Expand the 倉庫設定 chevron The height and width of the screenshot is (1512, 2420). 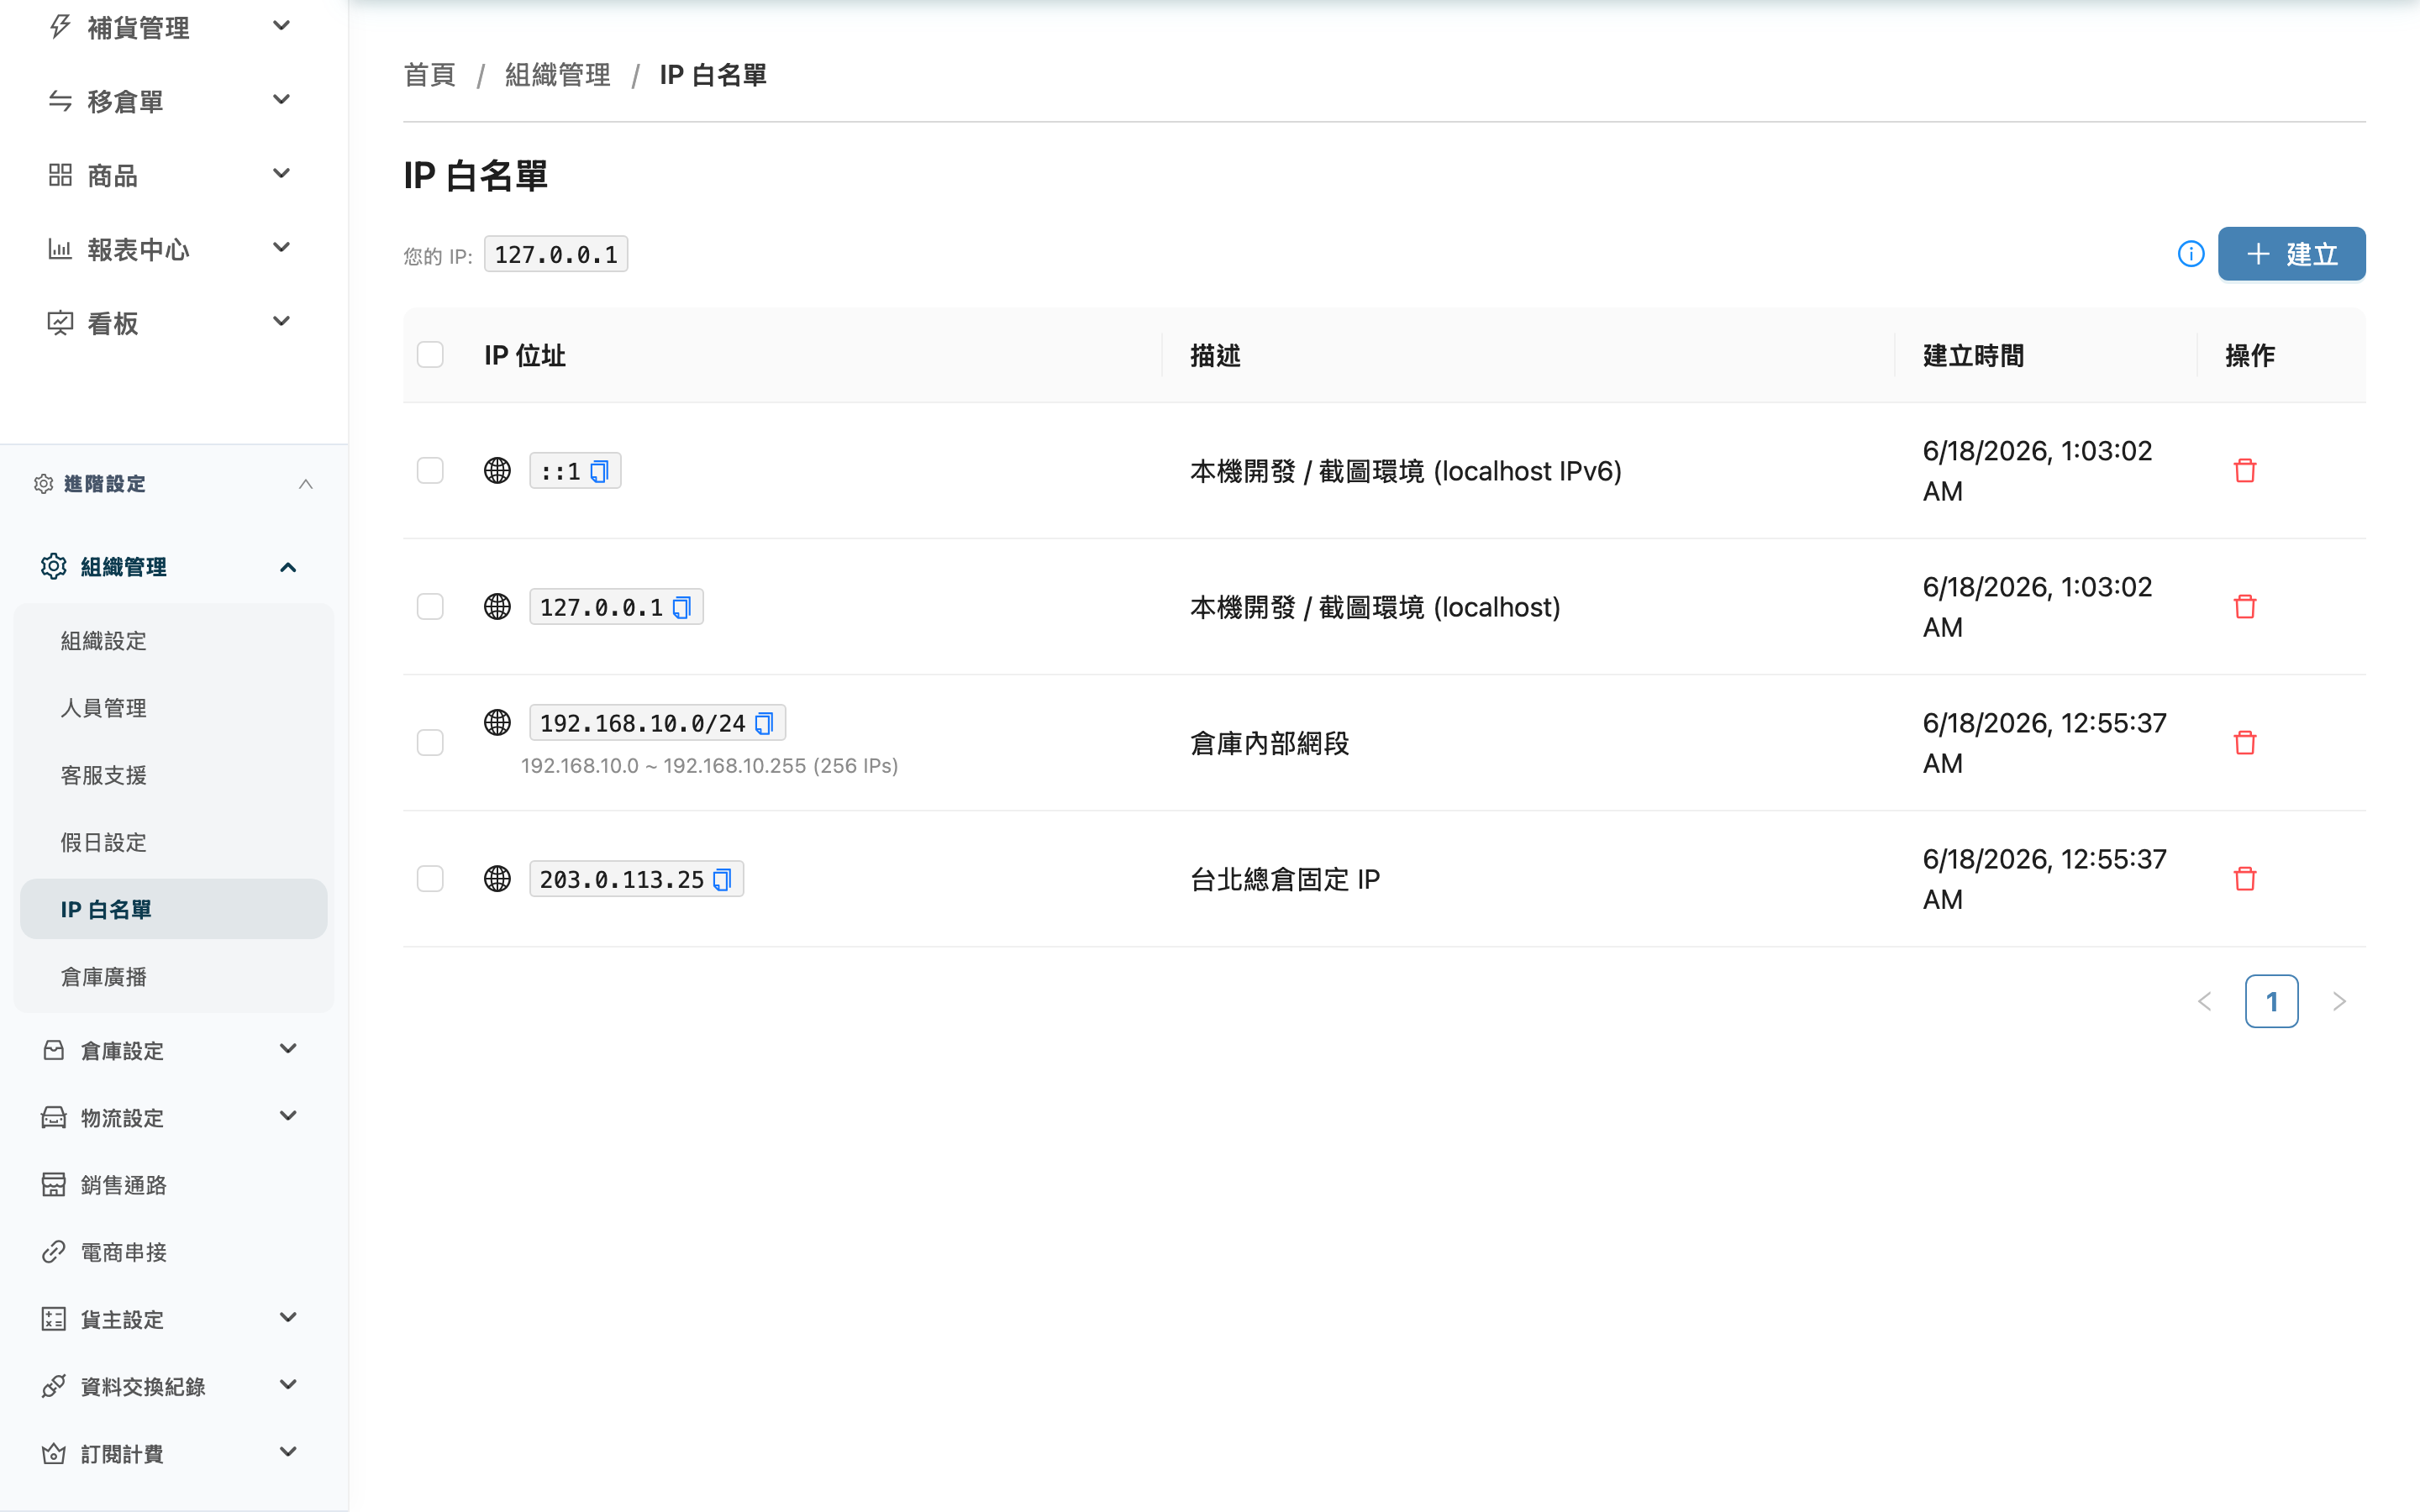click(x=288, y=1049)
